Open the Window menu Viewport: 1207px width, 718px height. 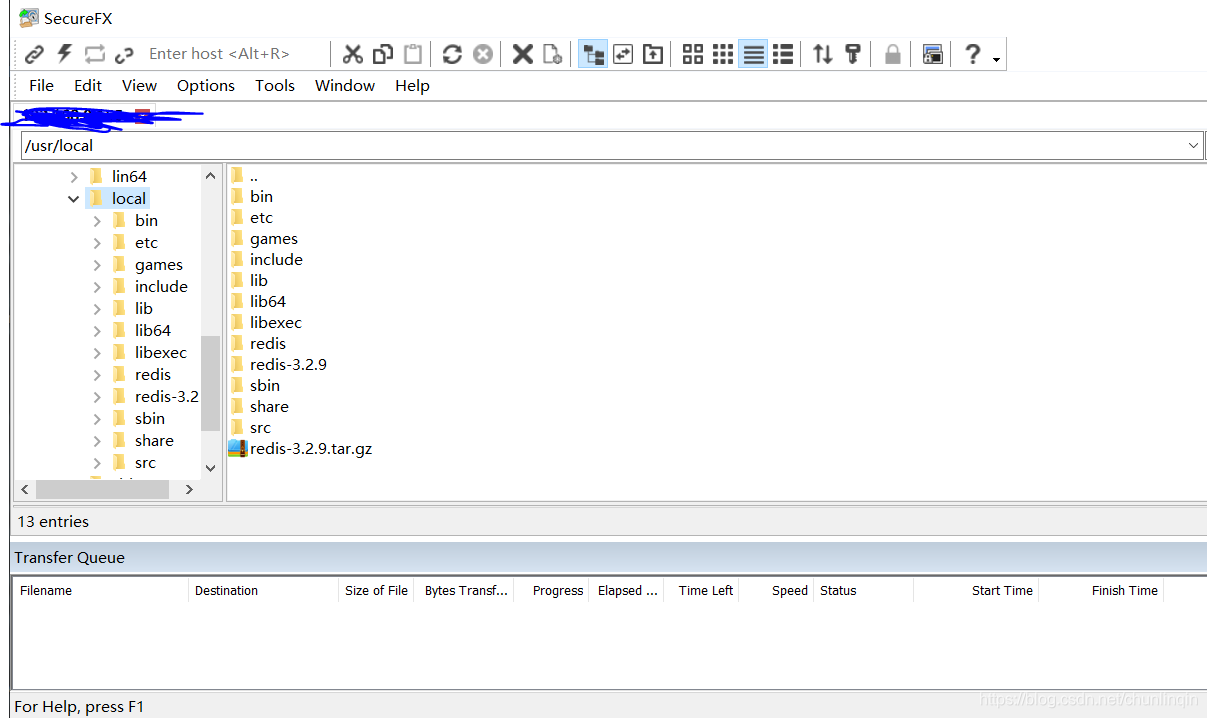pyautogui.click(x=345, y=86)
